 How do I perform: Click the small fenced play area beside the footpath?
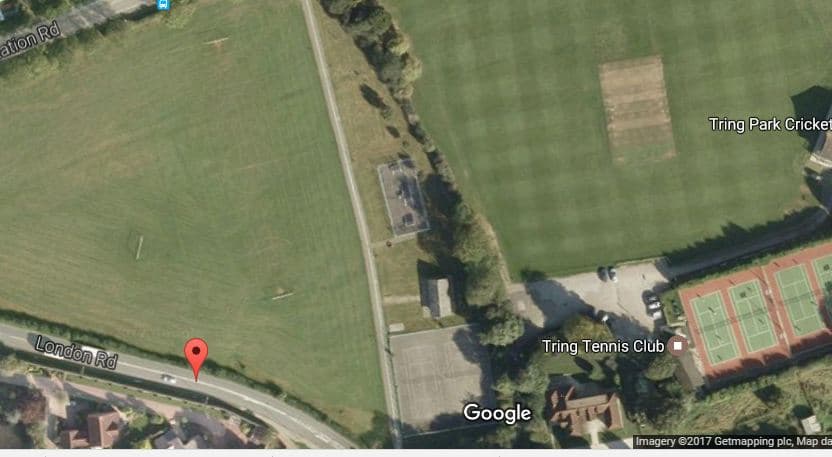tap(403, 198)
